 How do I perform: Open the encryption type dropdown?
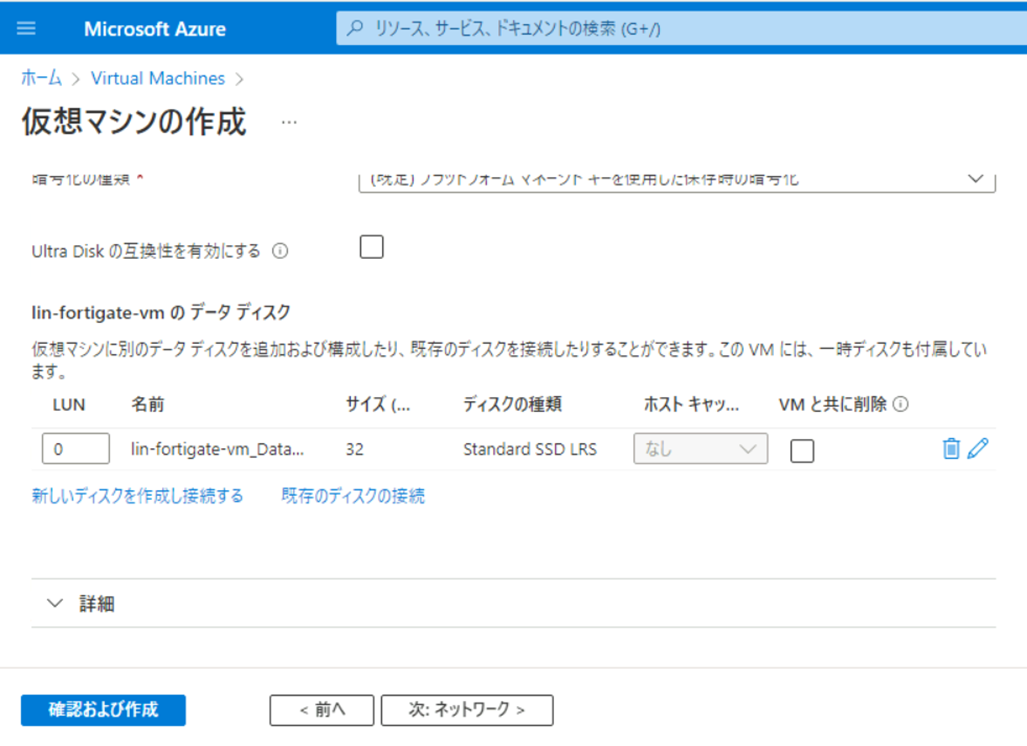tap(677, 179)
